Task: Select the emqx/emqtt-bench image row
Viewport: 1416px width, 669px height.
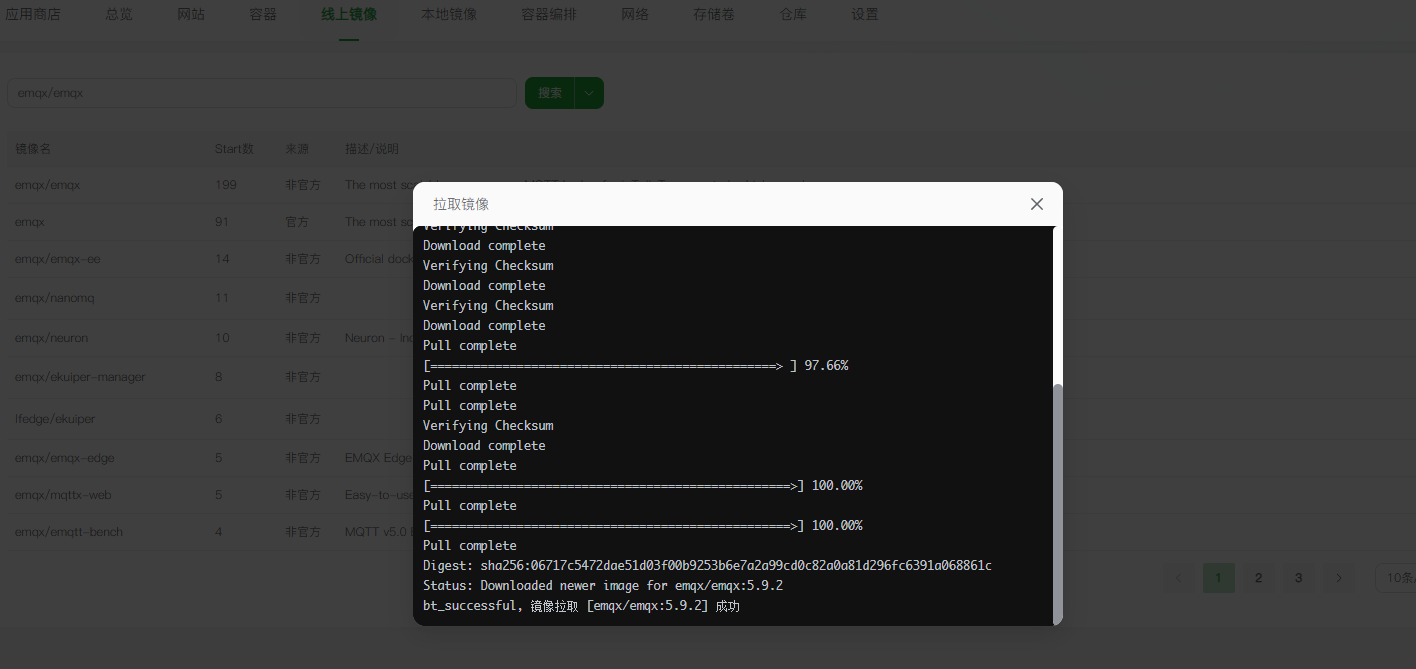Action: point(69,532)
